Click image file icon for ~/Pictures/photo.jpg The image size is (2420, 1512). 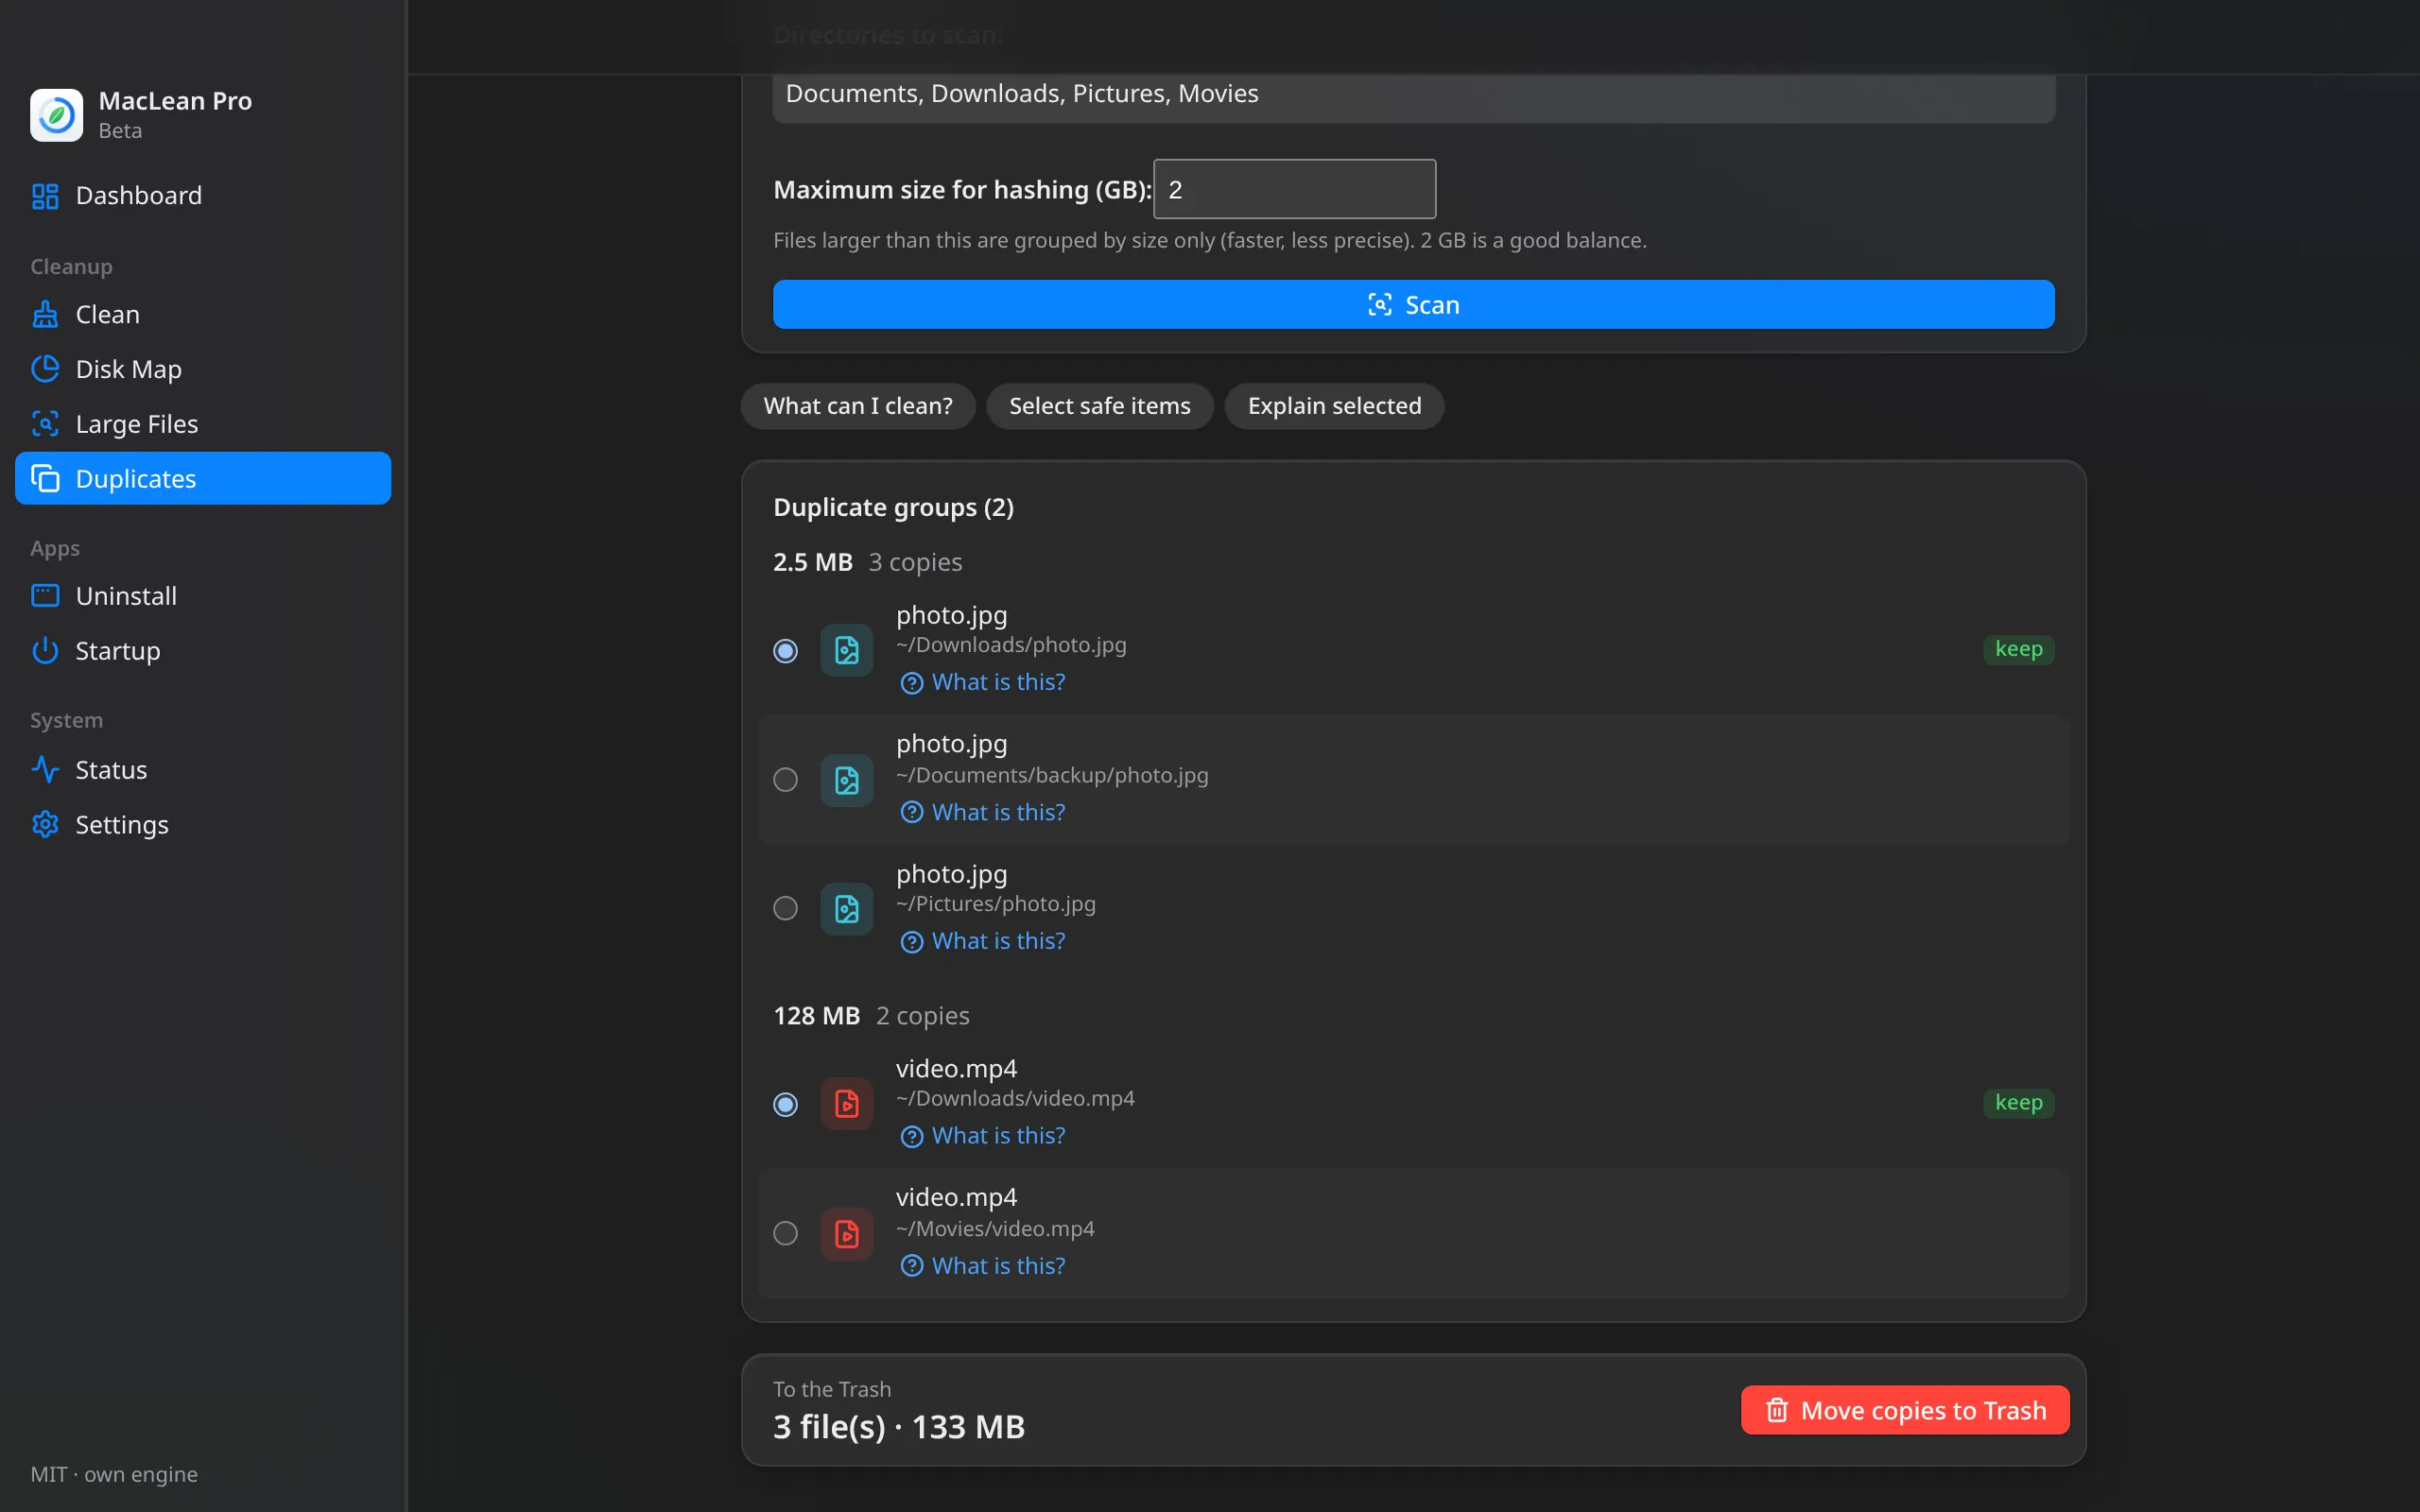847,908
